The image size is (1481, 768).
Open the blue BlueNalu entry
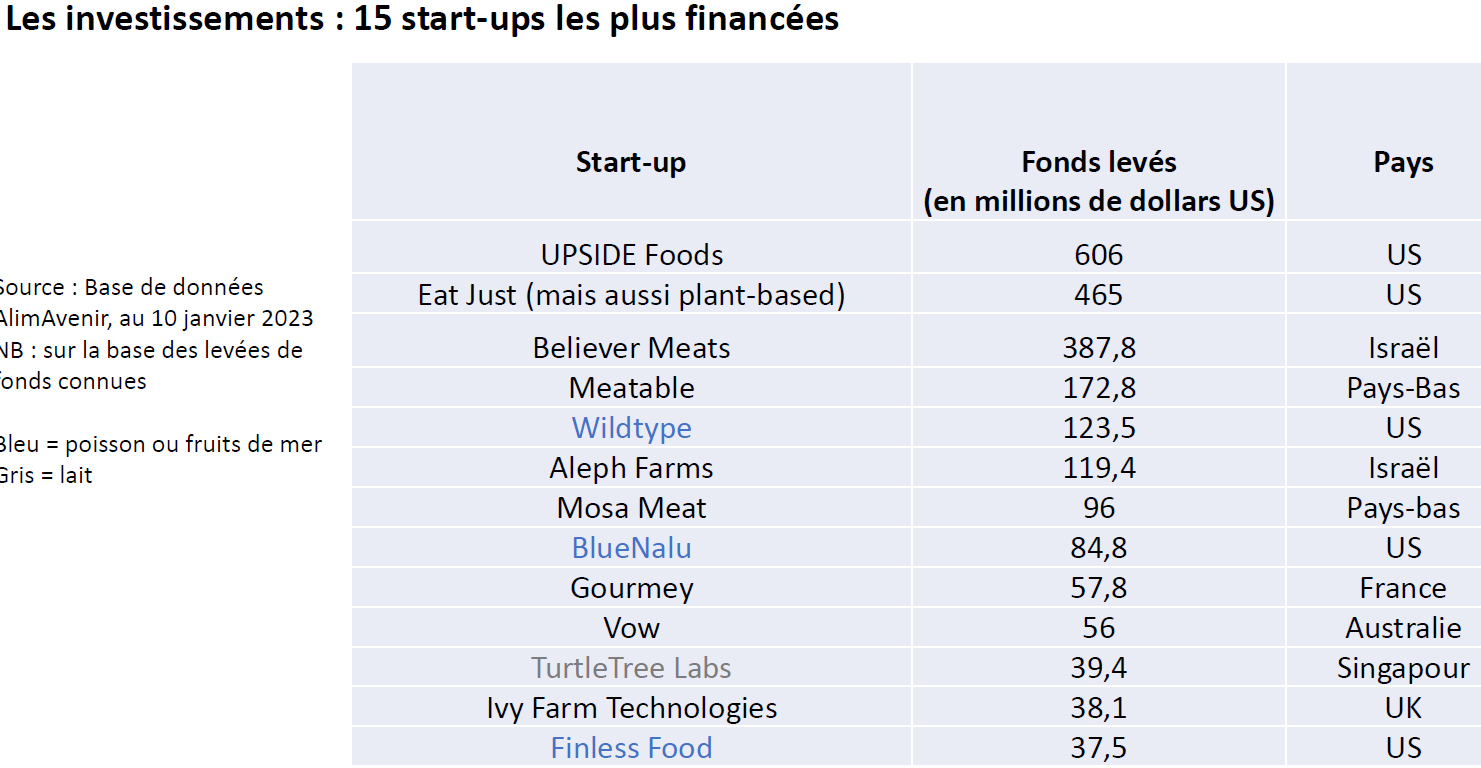(x=631, y=548)
